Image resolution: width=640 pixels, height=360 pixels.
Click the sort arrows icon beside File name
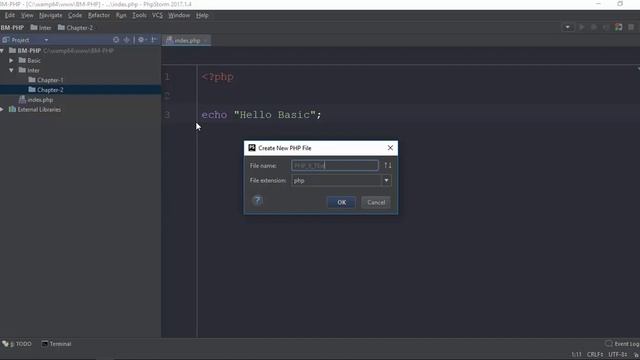coord(388,166)
